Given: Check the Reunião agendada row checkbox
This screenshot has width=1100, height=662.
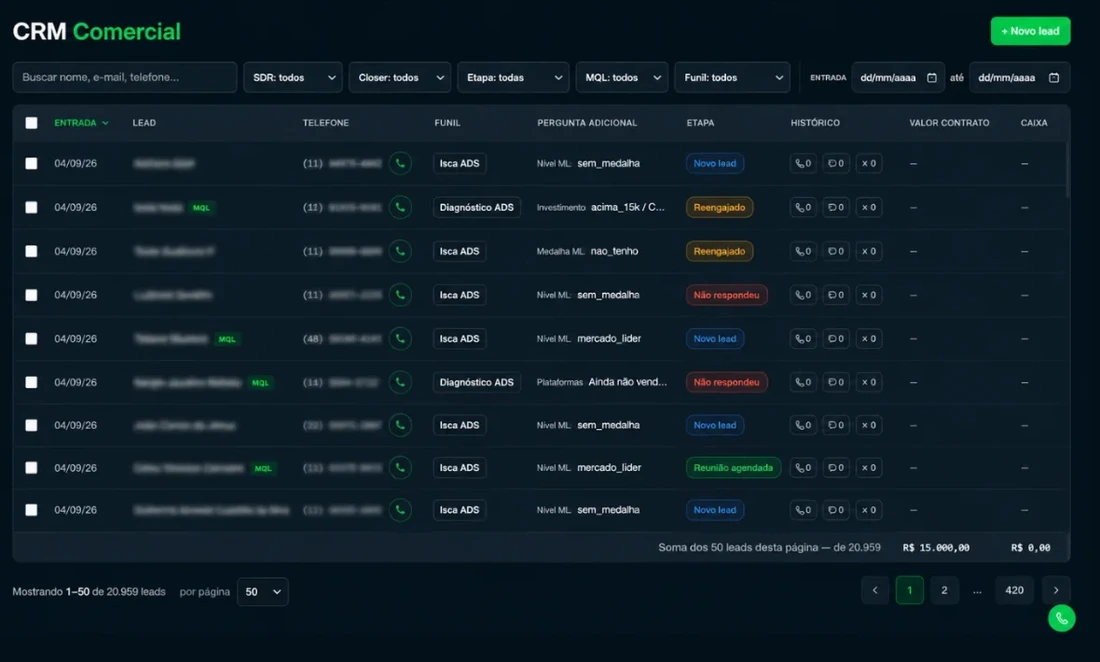Looking at the screenshot, I should click(32, 468).
